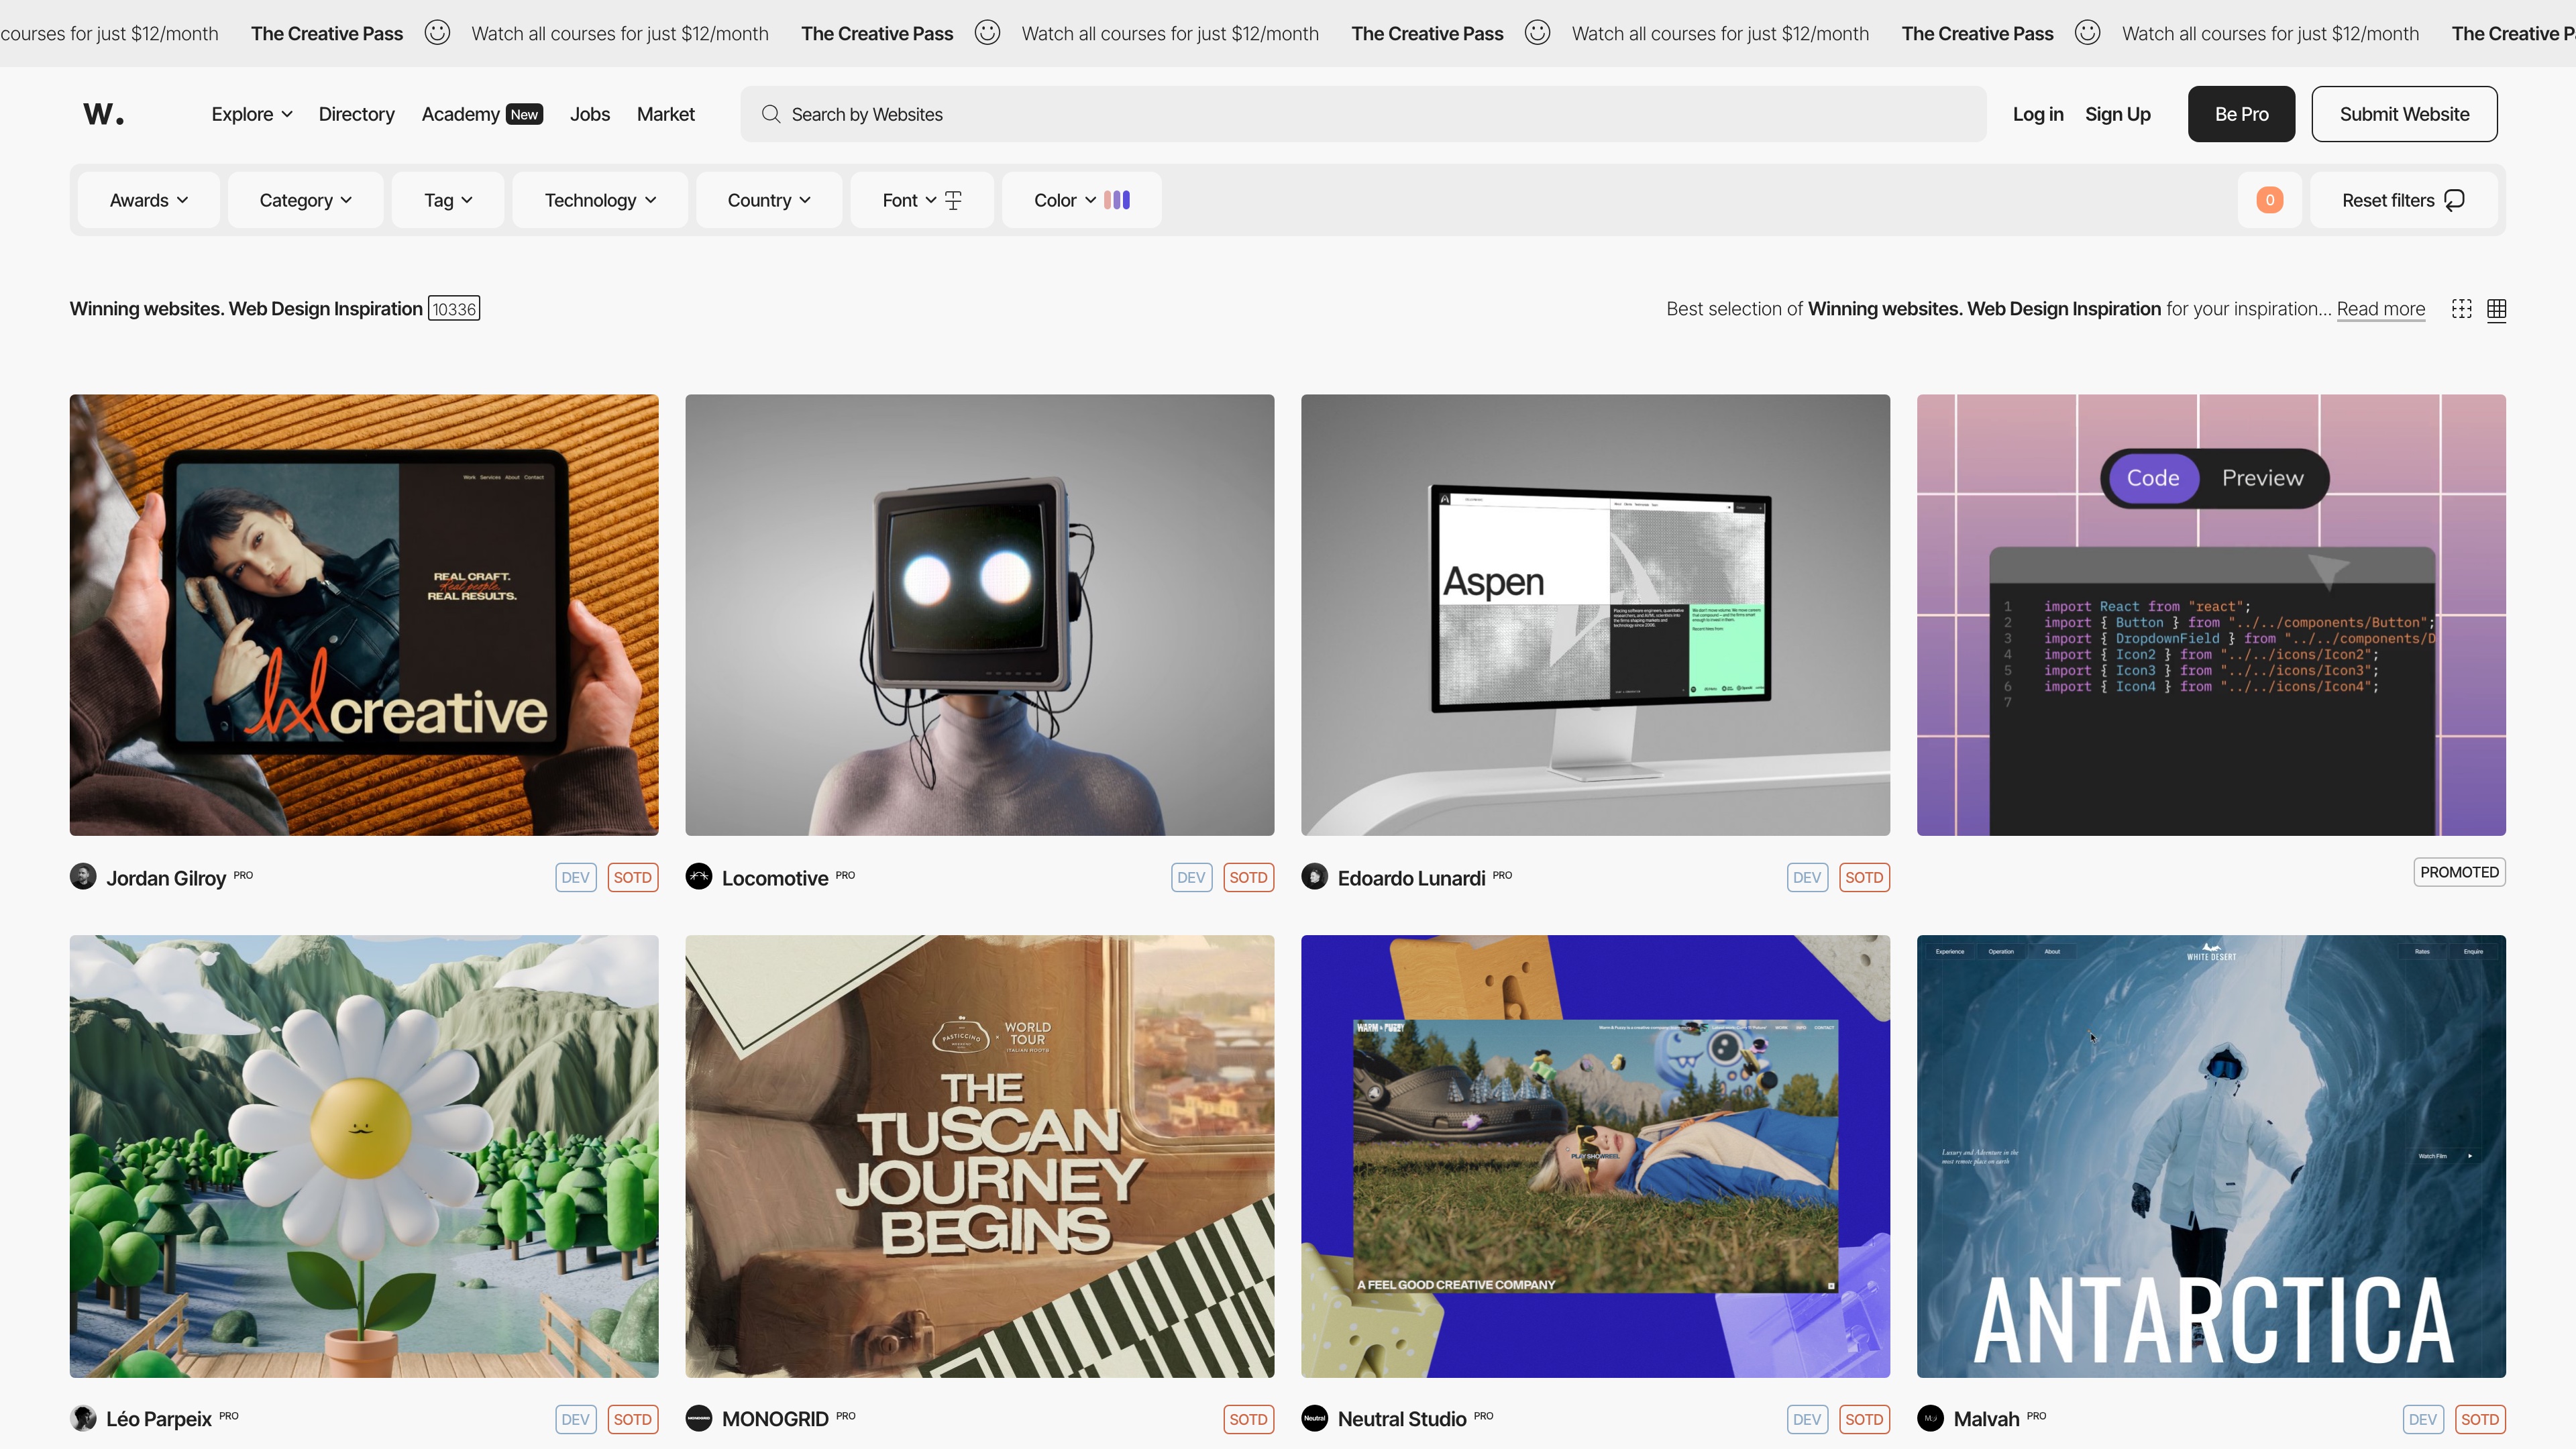Click the PROMOTED label
The width and height of the screenshot is (2576, 1449).
2460,872
